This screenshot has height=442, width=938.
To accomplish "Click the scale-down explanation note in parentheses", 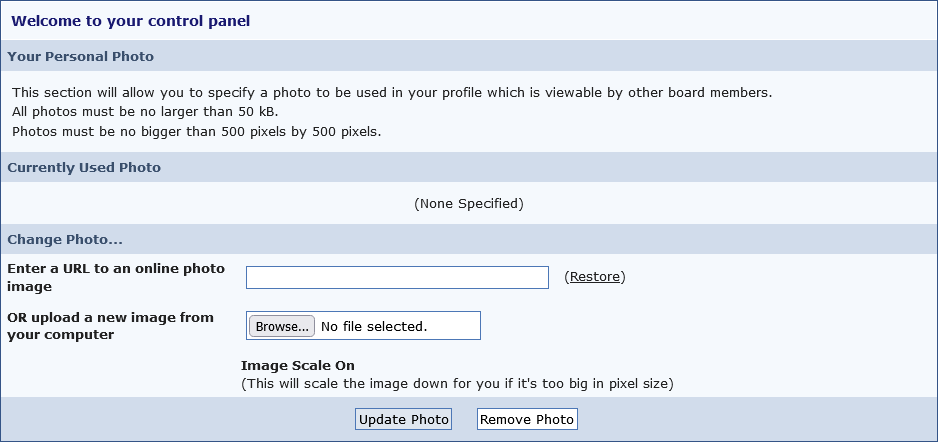I will (x=457, y=383).
